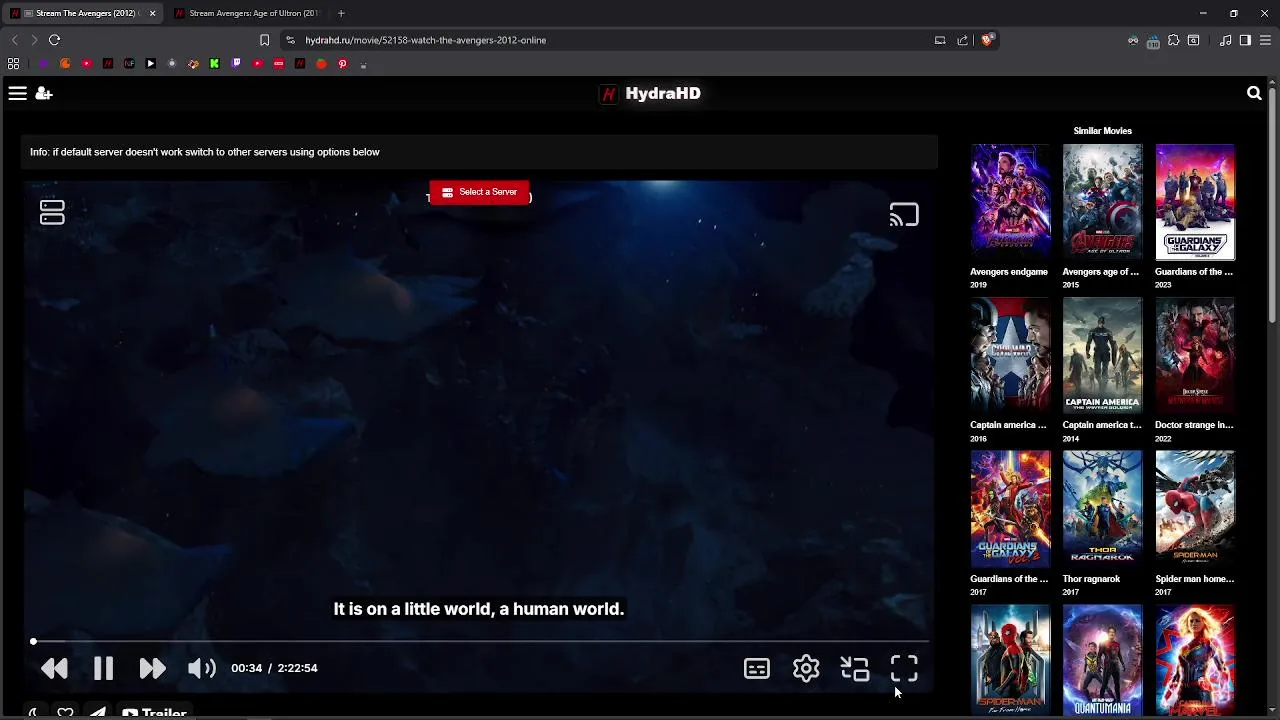Viewport: 1280px width, 720px height.
Task: Fast forward the video
Action: [x=152, y=668]
